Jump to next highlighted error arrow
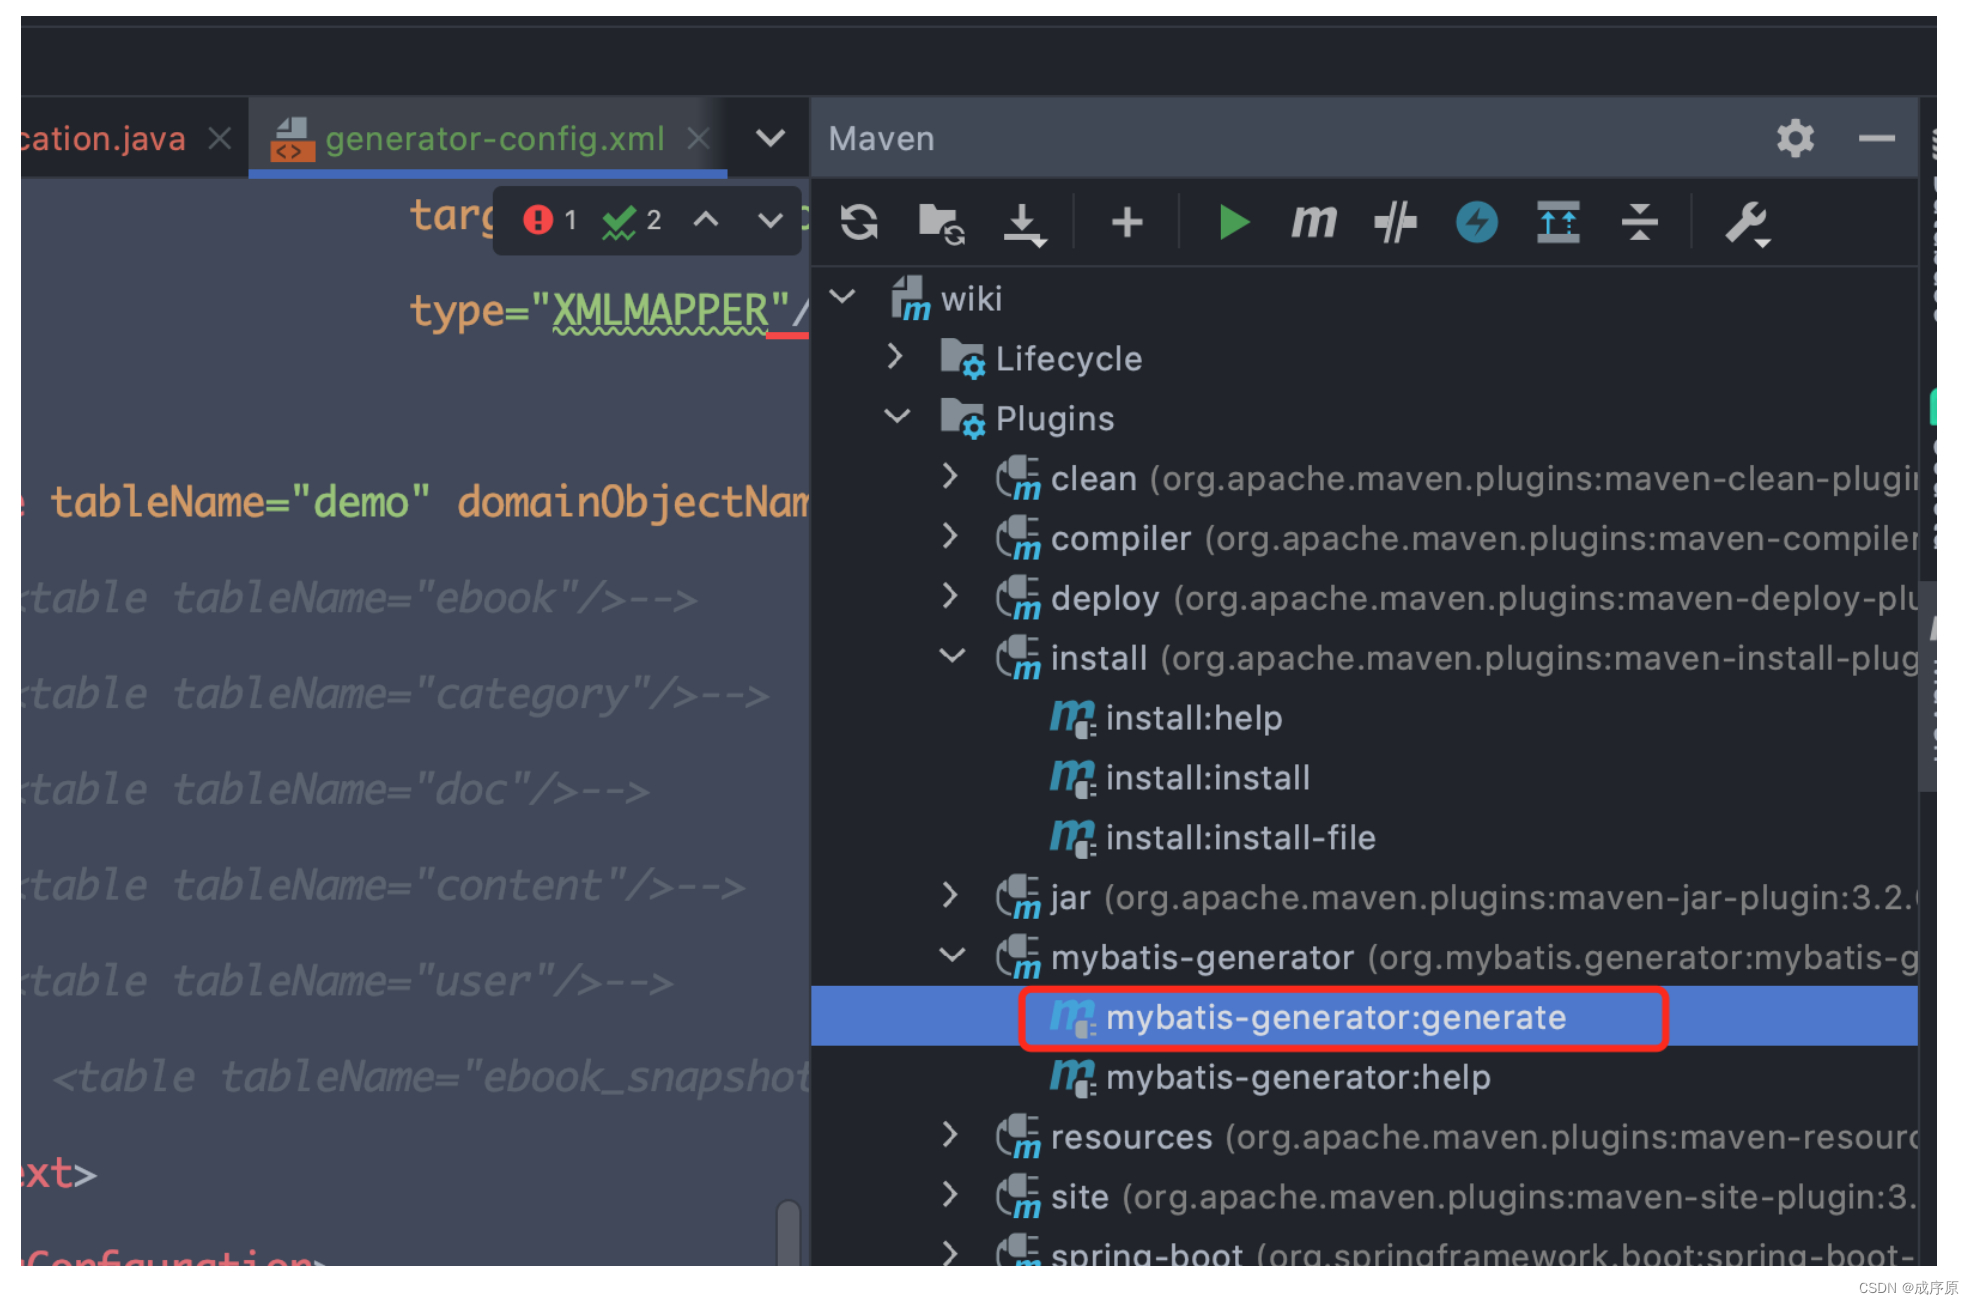This screenshot has height=1304, width=1974. coord(769,220)
